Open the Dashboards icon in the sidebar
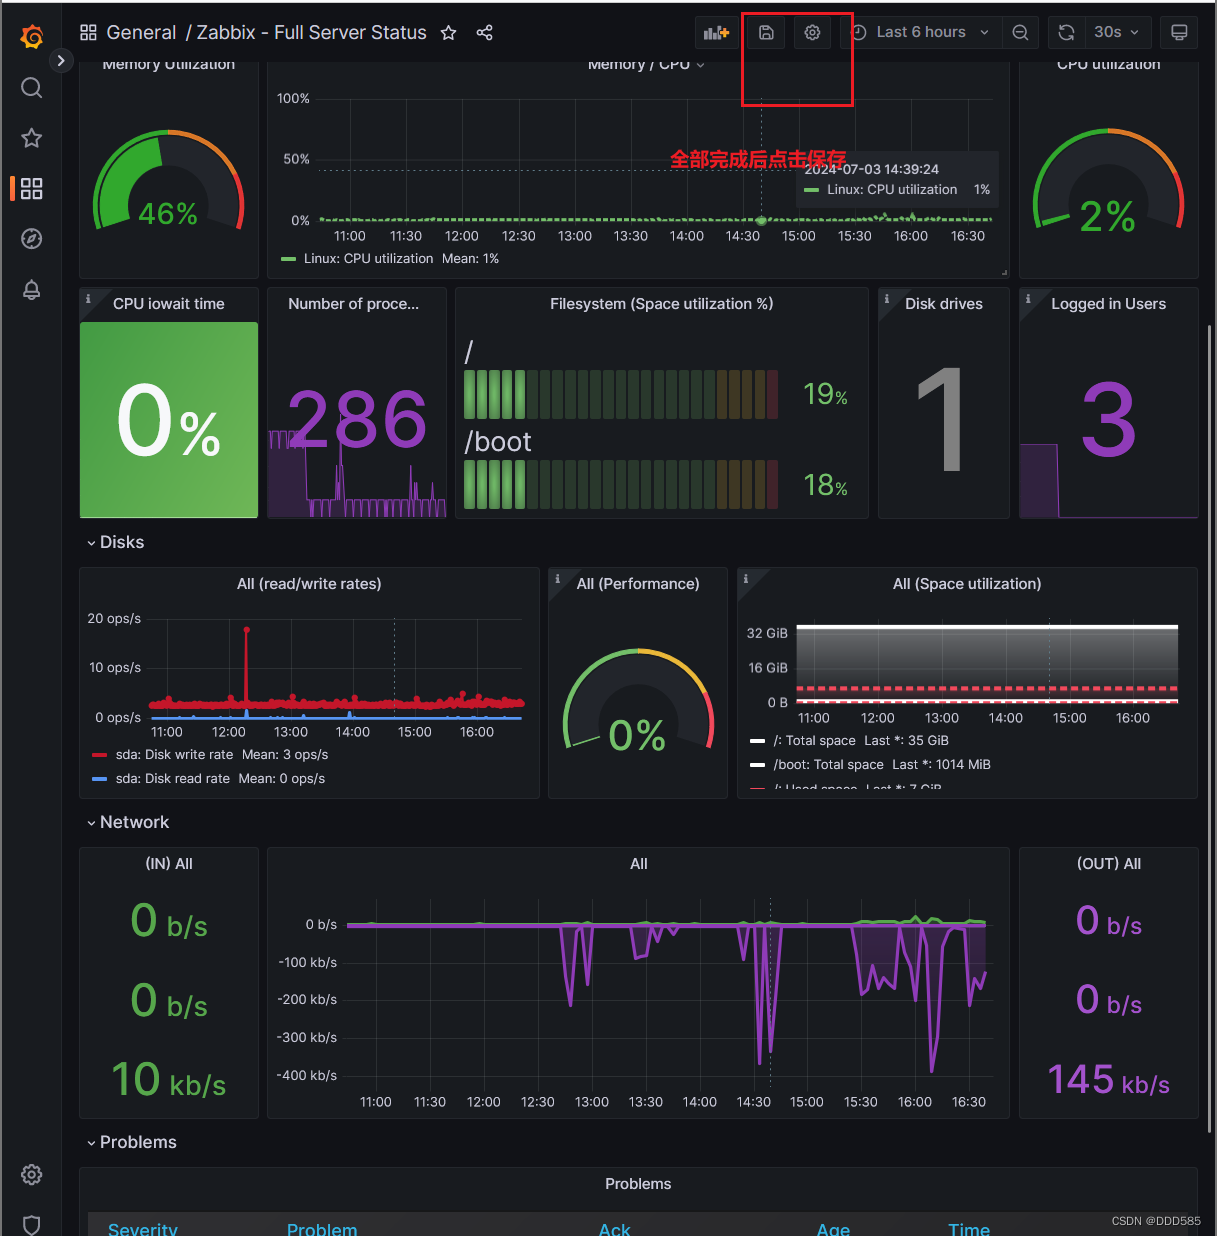1217x1236 pixels. [32, 188]
